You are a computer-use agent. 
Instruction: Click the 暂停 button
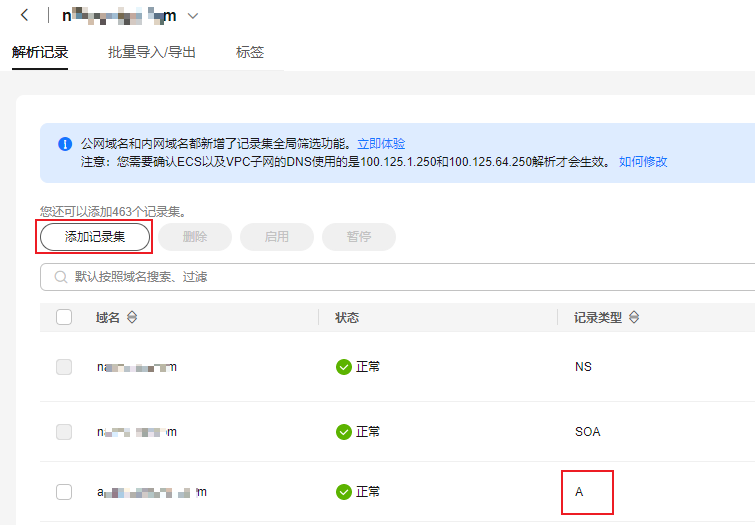358,237
